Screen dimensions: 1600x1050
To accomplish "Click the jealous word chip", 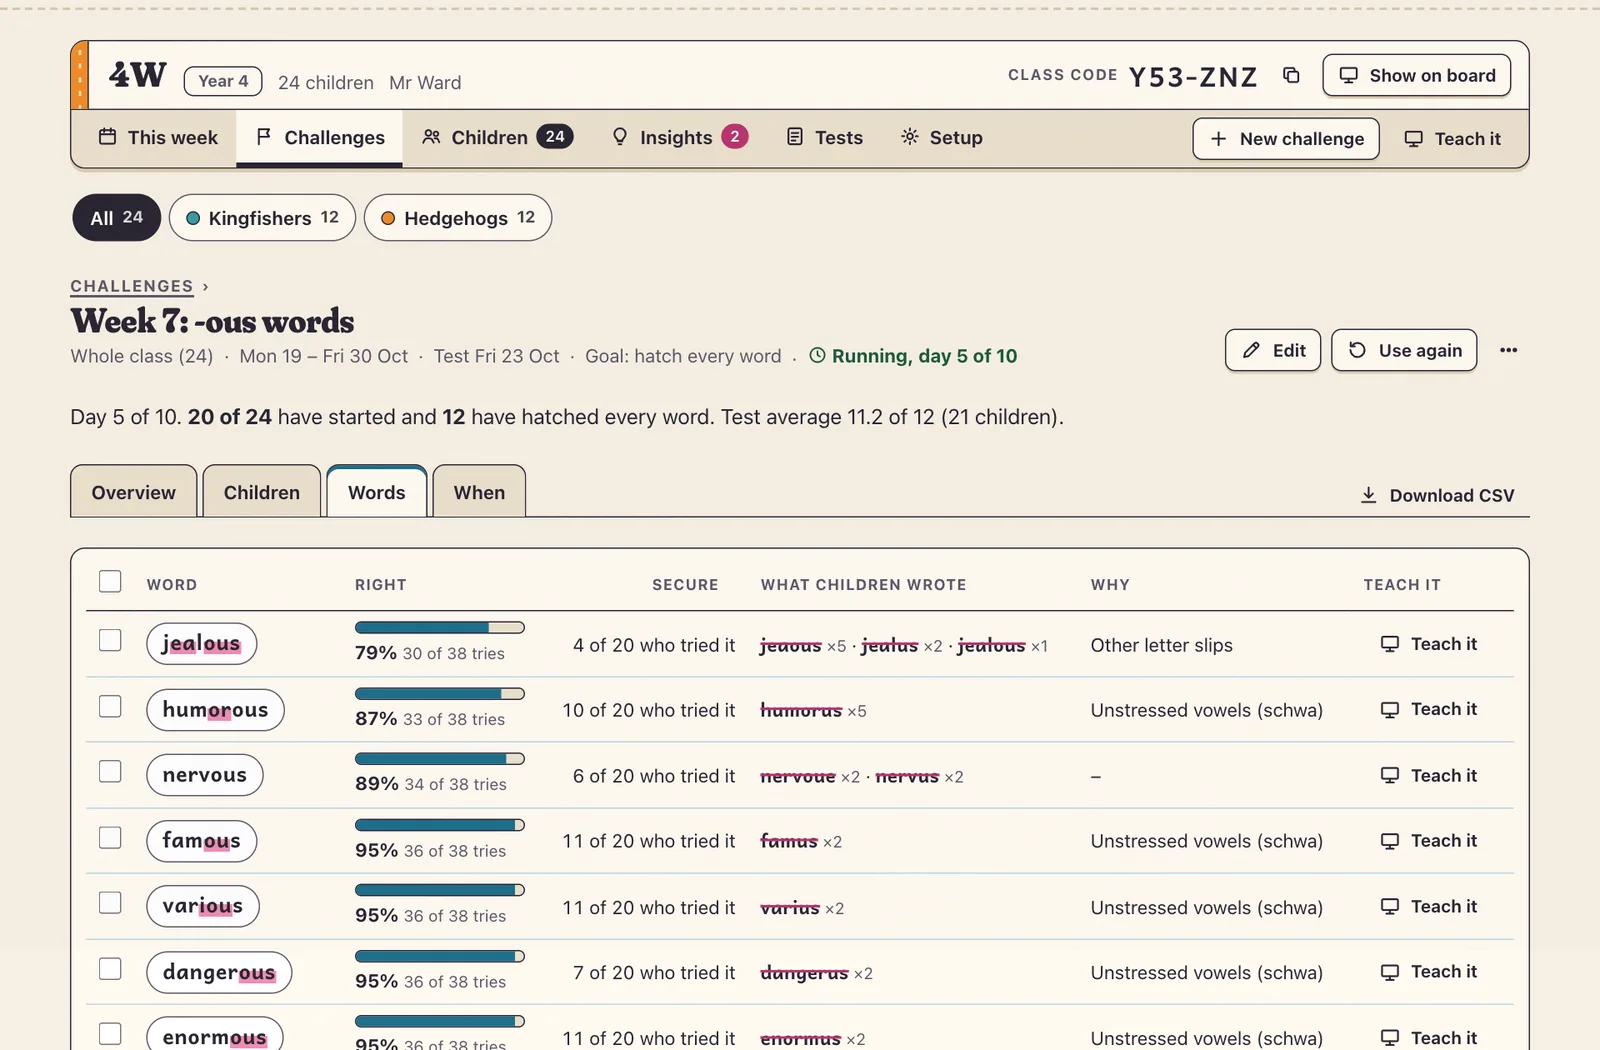I will 201,644.
